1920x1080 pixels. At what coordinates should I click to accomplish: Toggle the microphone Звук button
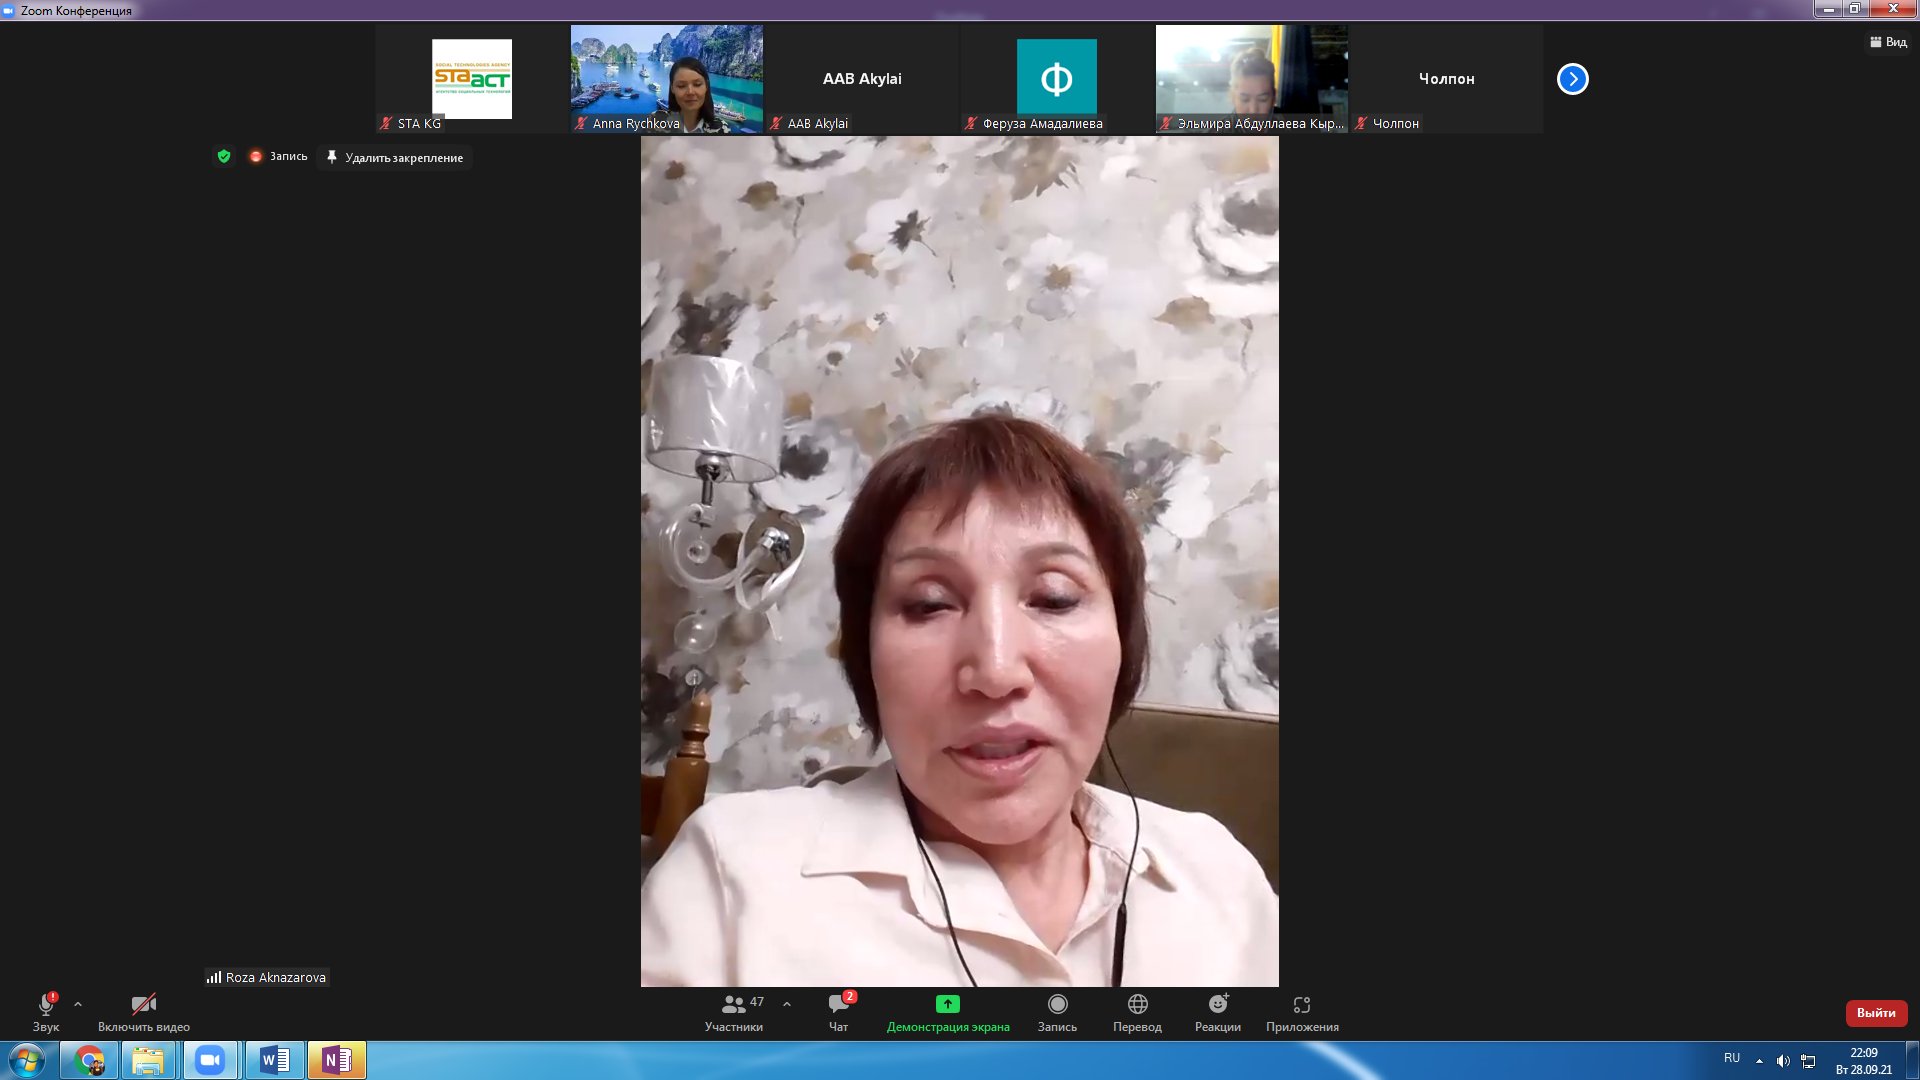tap(46, 1005)
